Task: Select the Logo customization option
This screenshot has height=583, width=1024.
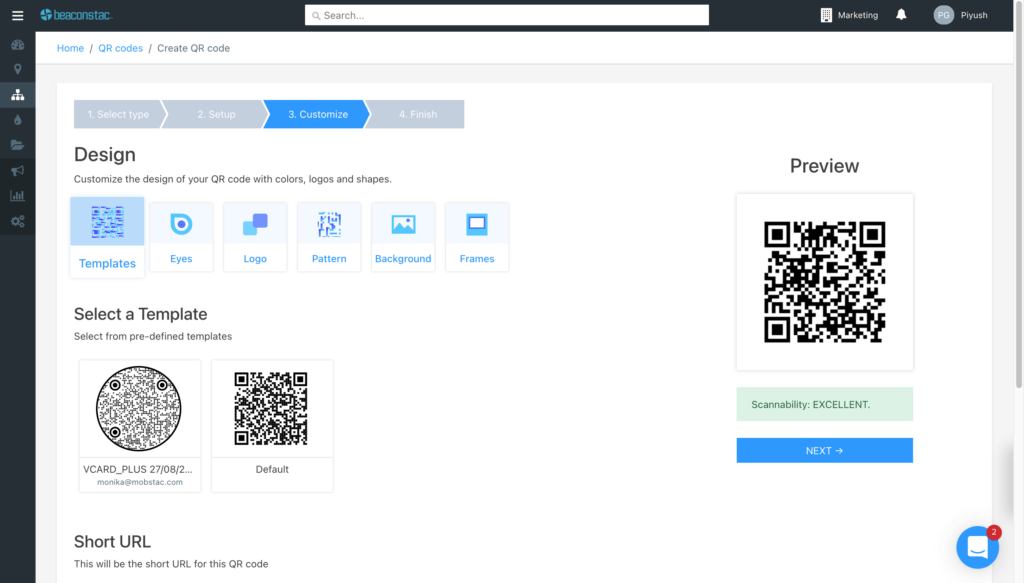Action: coord(255,236)
